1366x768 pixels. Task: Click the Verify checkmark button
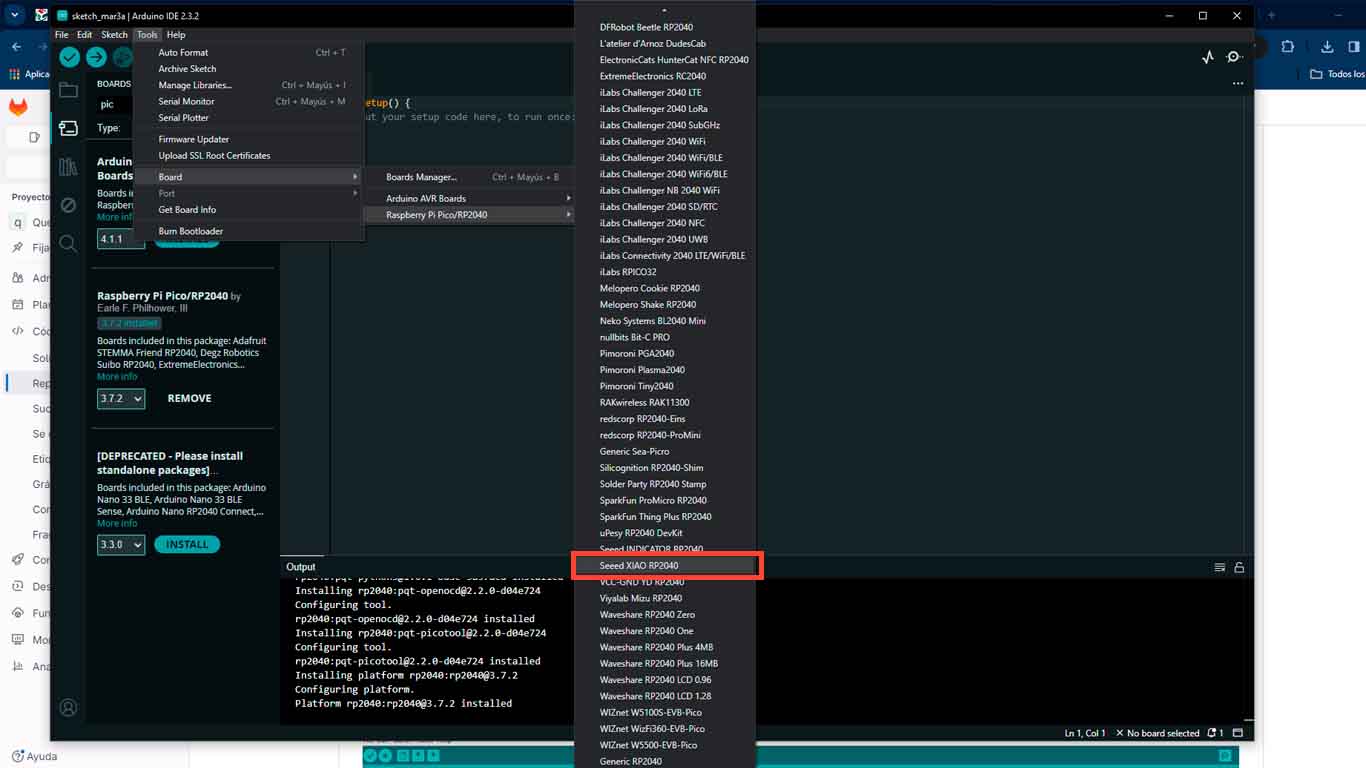(70, 58)
